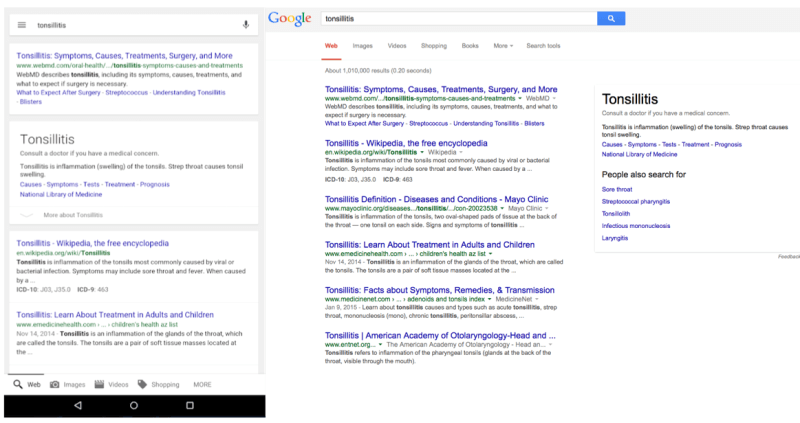800x423 pixels.
Task: Open the More dropdown in desktop tabs
Action: (x=503, y=46)
